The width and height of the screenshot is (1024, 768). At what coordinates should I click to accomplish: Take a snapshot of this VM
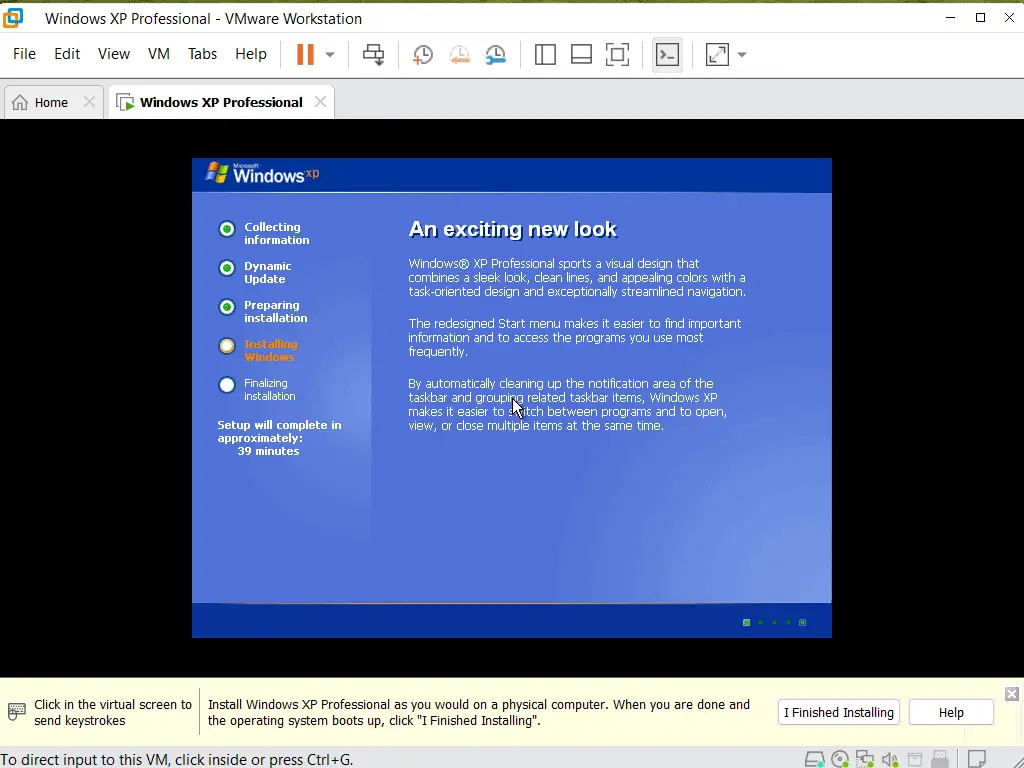pos(423,55)
